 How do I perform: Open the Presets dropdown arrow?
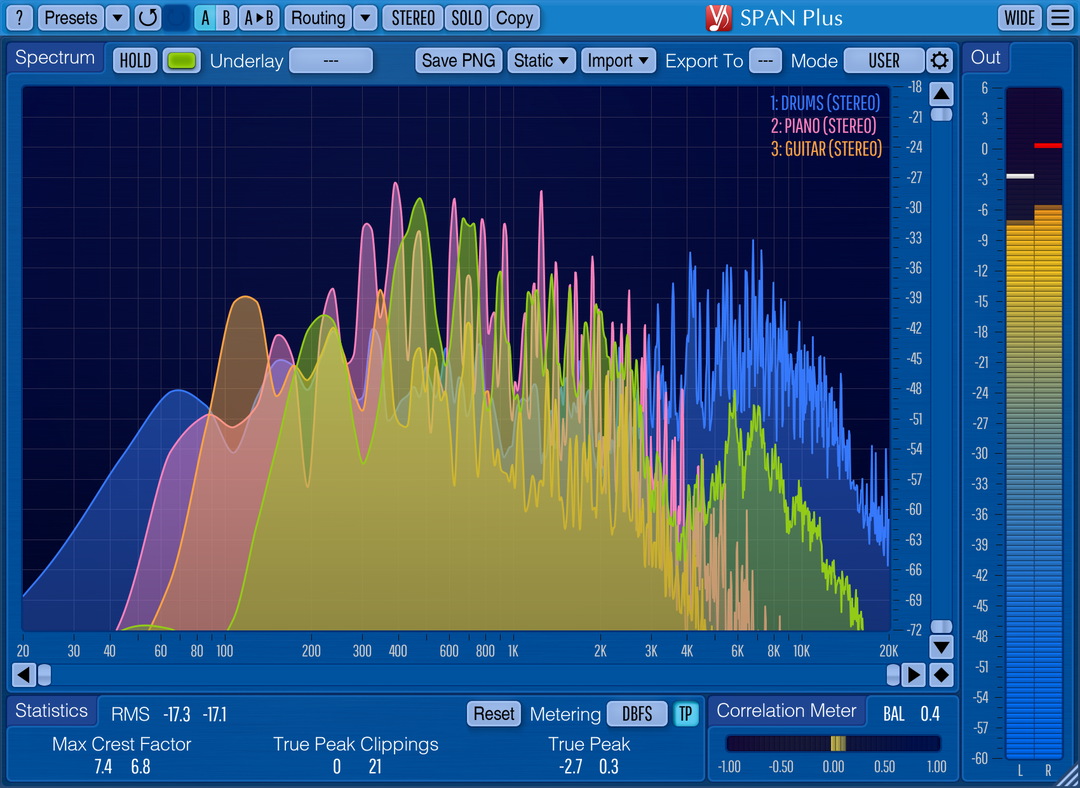118,17
